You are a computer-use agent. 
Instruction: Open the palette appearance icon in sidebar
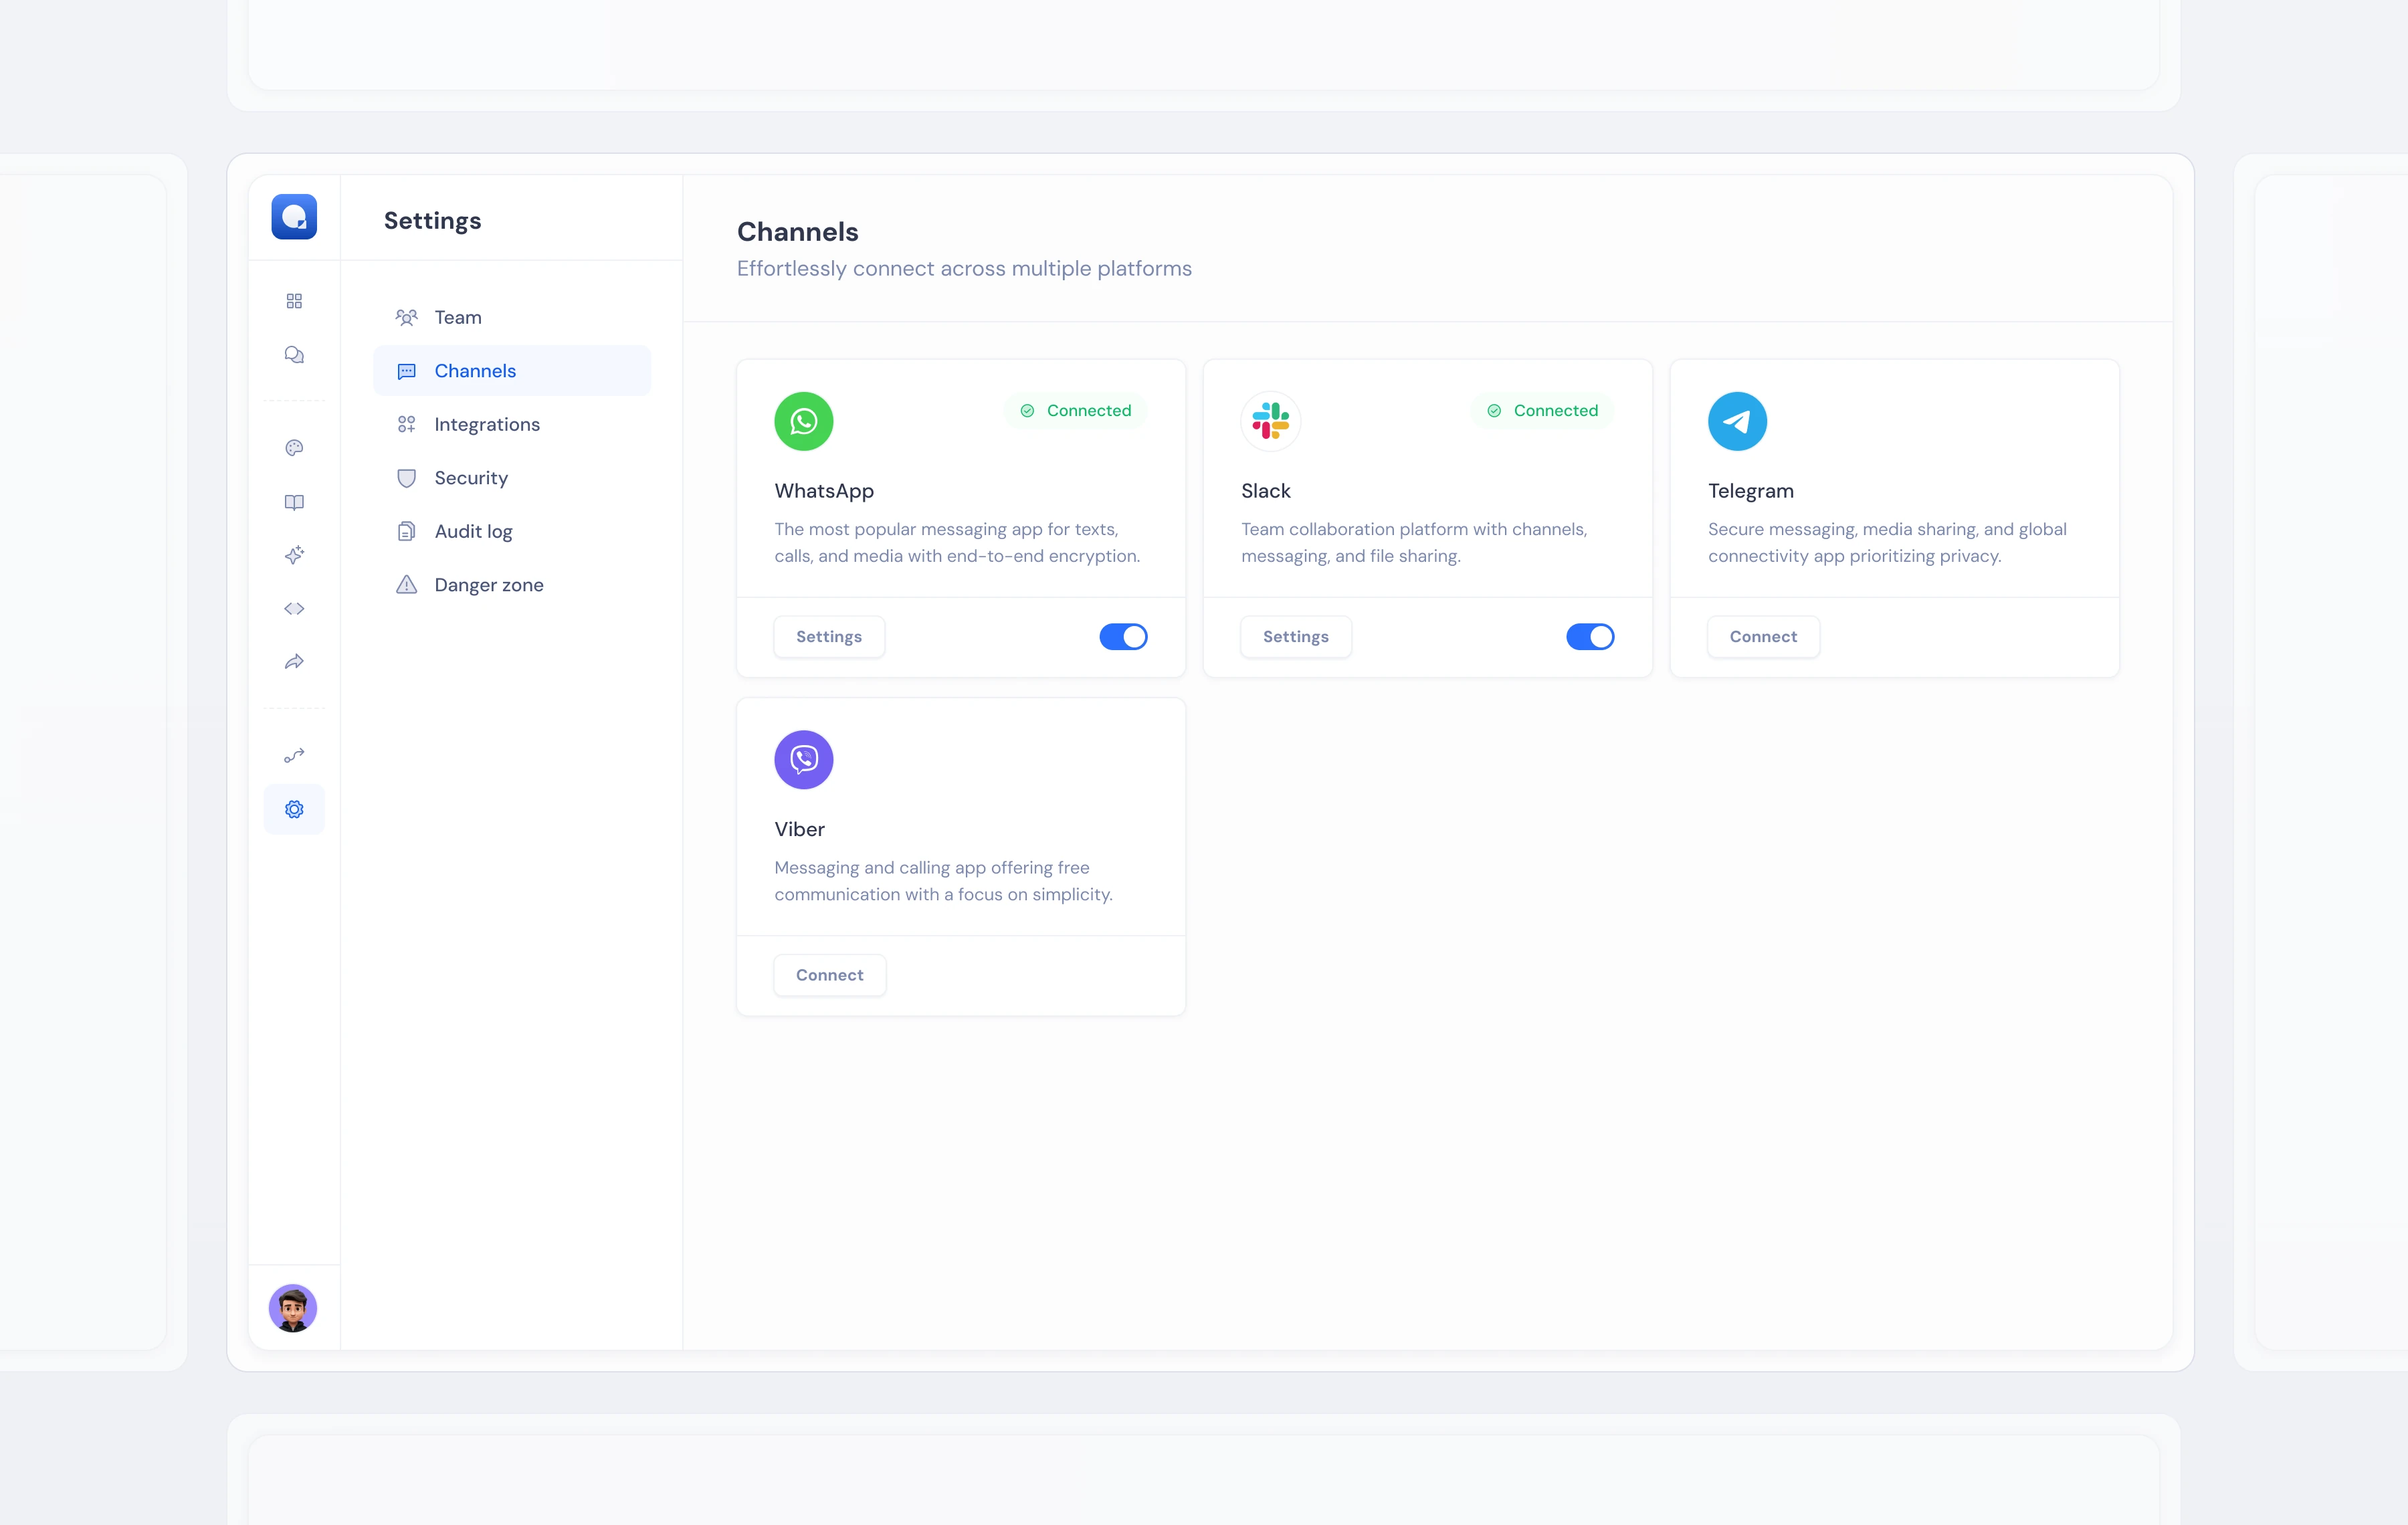click(294, 448)
